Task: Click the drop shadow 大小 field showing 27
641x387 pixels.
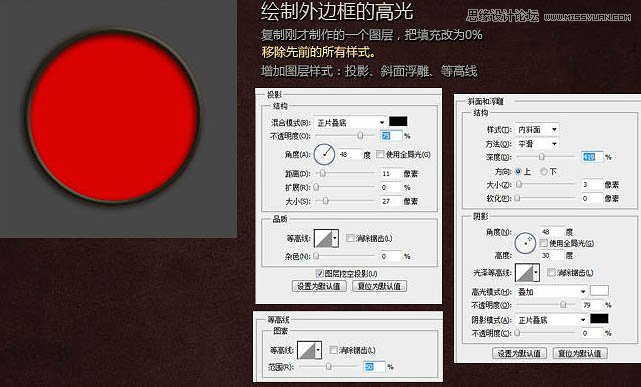Action: click(x=391, y=201)
